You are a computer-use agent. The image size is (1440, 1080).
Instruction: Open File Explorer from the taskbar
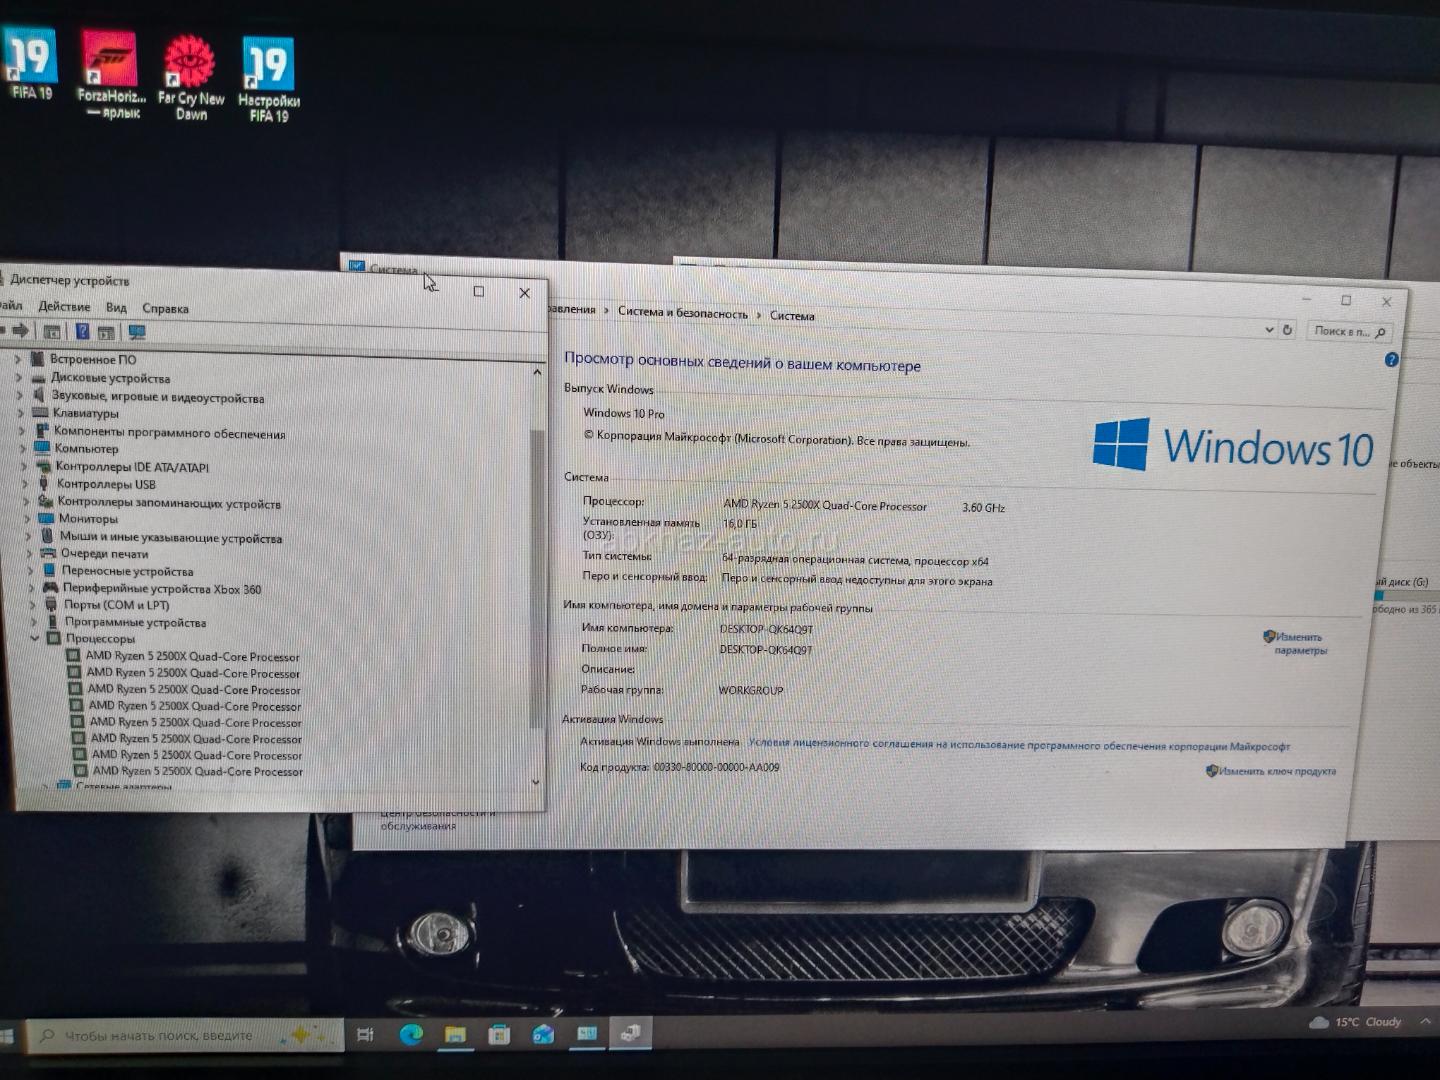(x=455, y=1035)
